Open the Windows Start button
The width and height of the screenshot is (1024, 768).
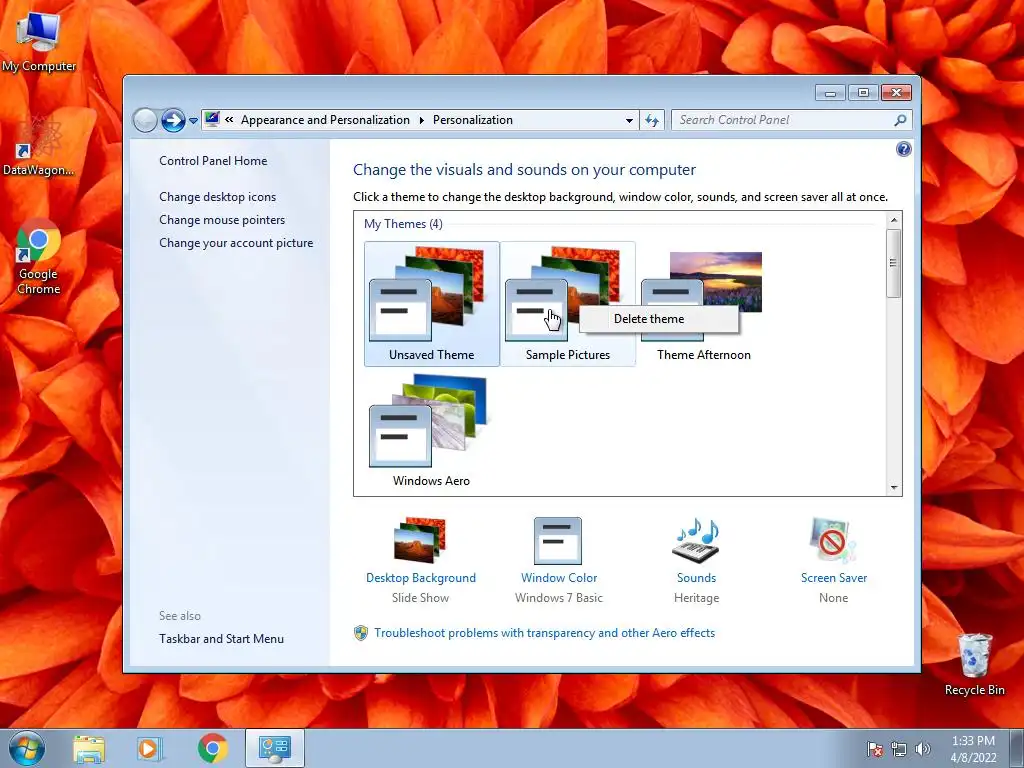(x=27, y=748)
